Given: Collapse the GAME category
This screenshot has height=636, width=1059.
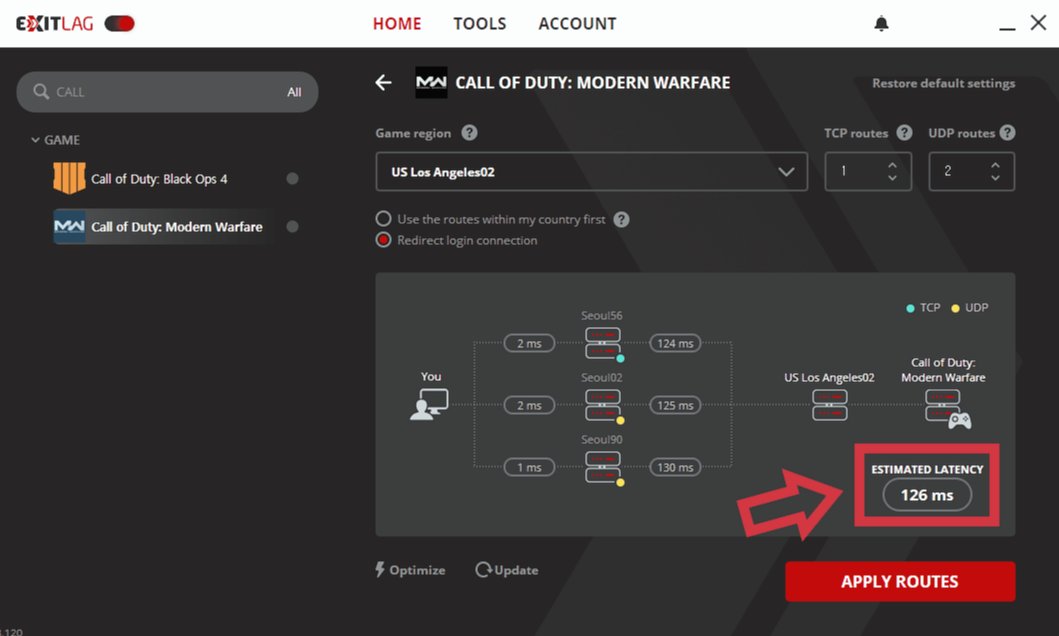Looking at the screenshot, I should 35,140.
